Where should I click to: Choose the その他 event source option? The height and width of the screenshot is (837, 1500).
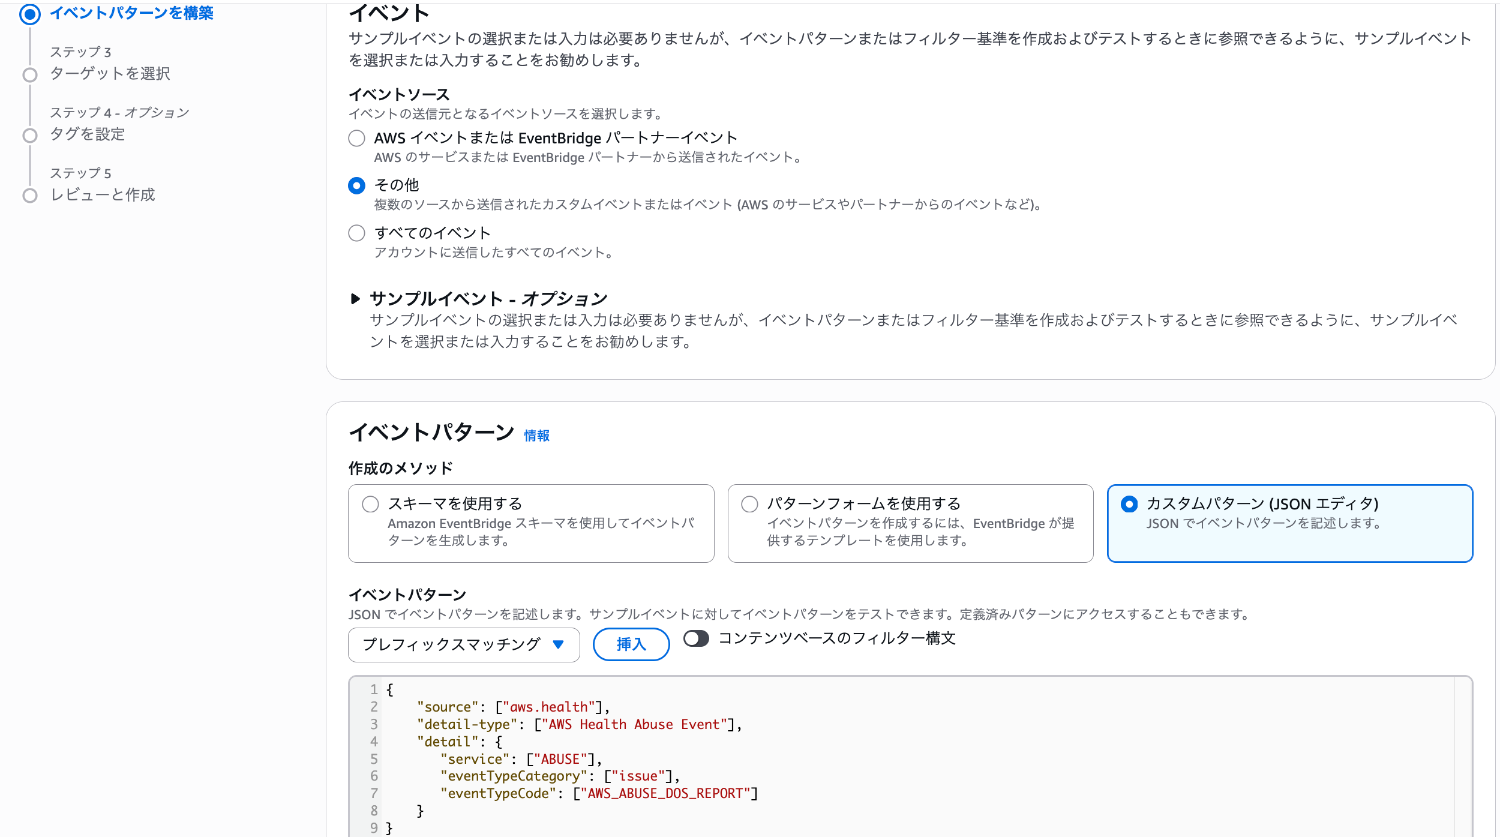357,186
